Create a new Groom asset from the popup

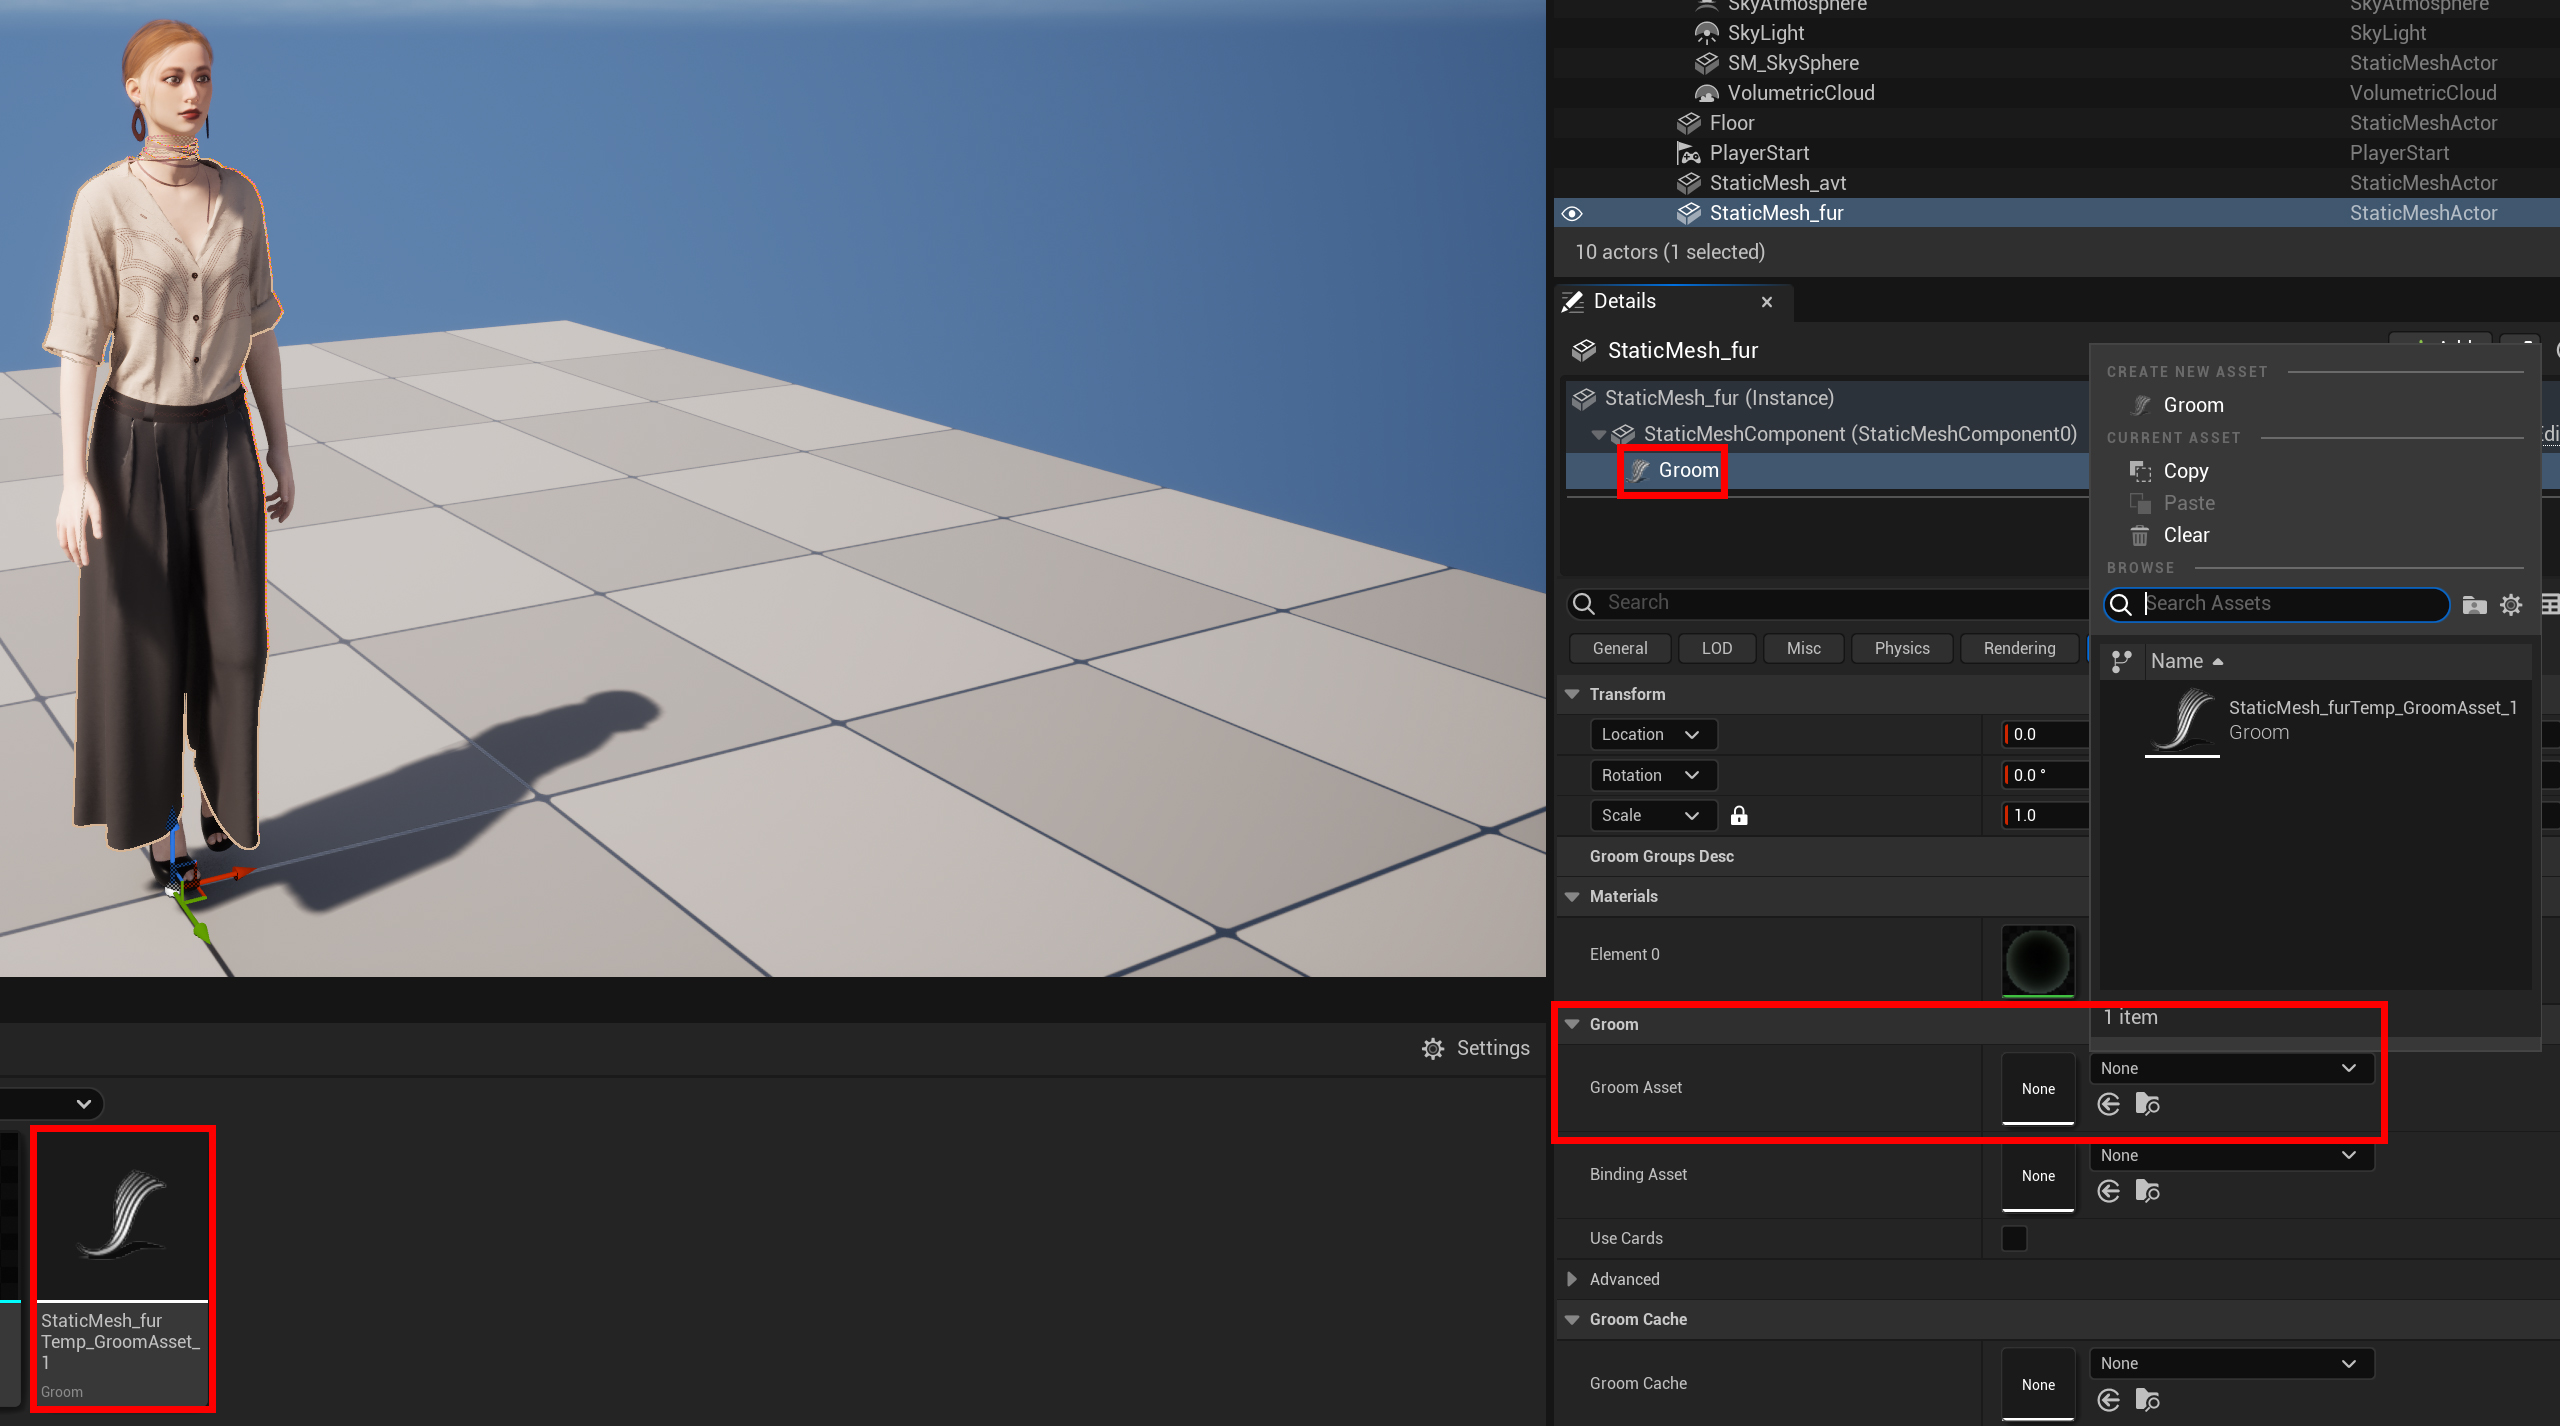(2193, 405)
